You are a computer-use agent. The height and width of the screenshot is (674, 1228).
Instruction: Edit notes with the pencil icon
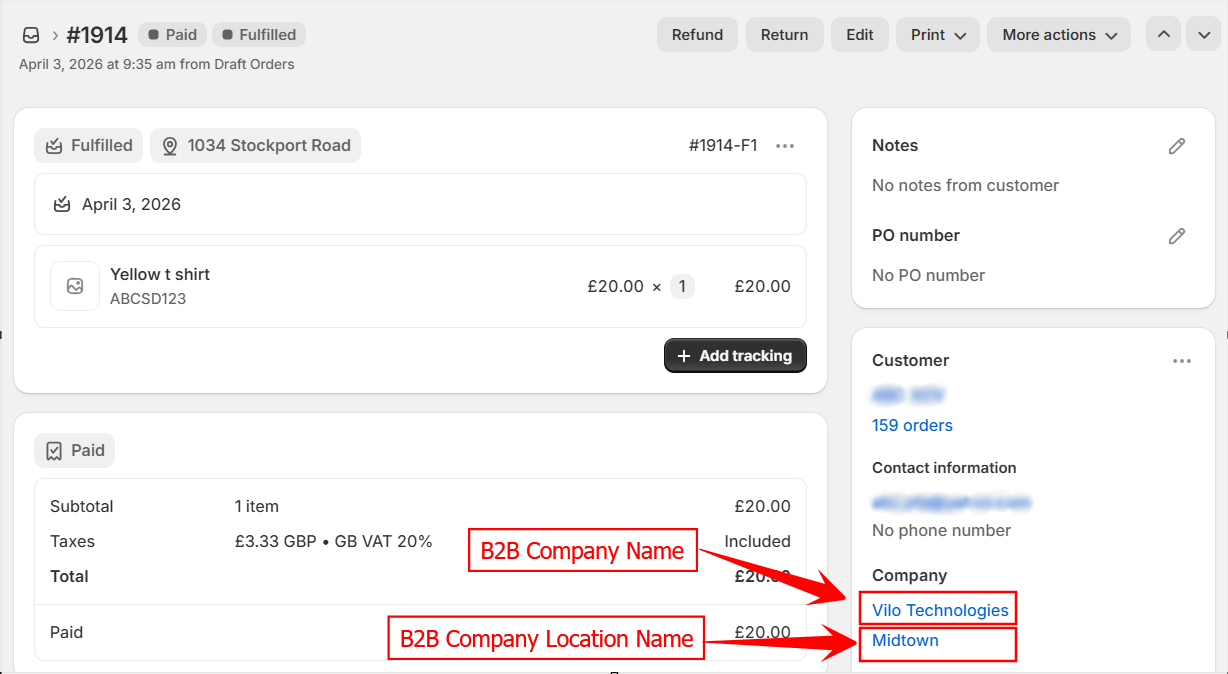click(1177, 146)
